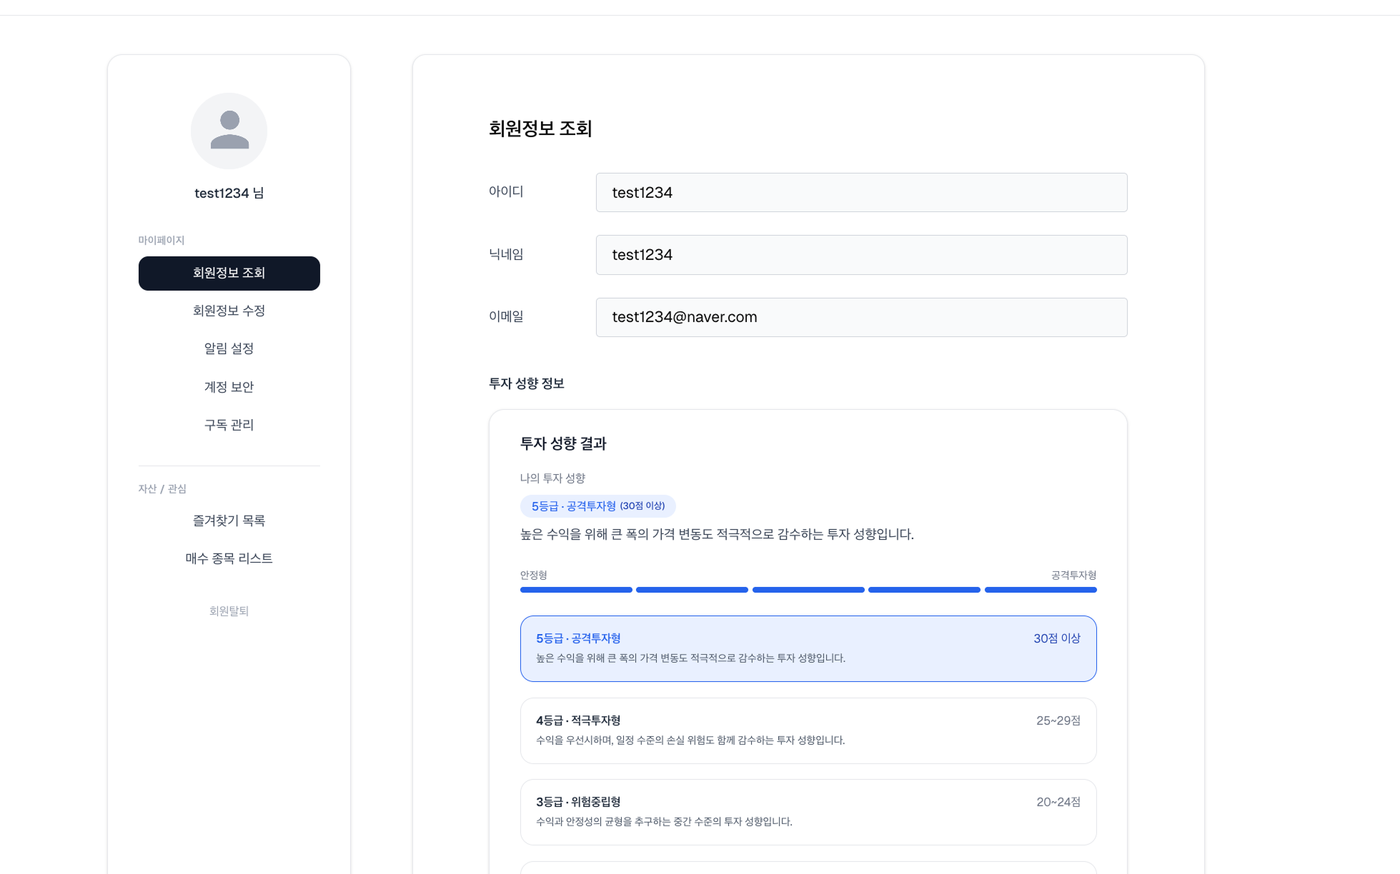Click the 회원탈퇴 link

[229, 611]
